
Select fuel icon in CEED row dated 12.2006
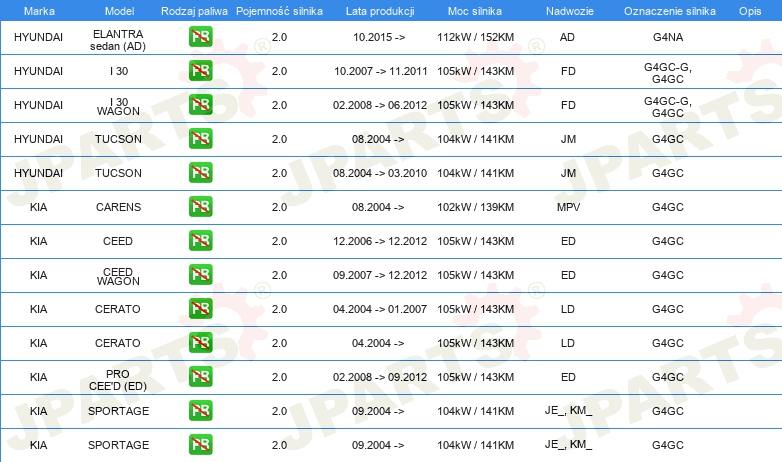(x=200, y=240)
